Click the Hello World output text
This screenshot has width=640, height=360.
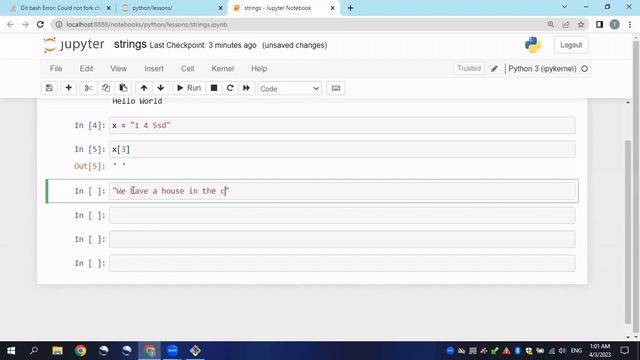pos(137,101)
